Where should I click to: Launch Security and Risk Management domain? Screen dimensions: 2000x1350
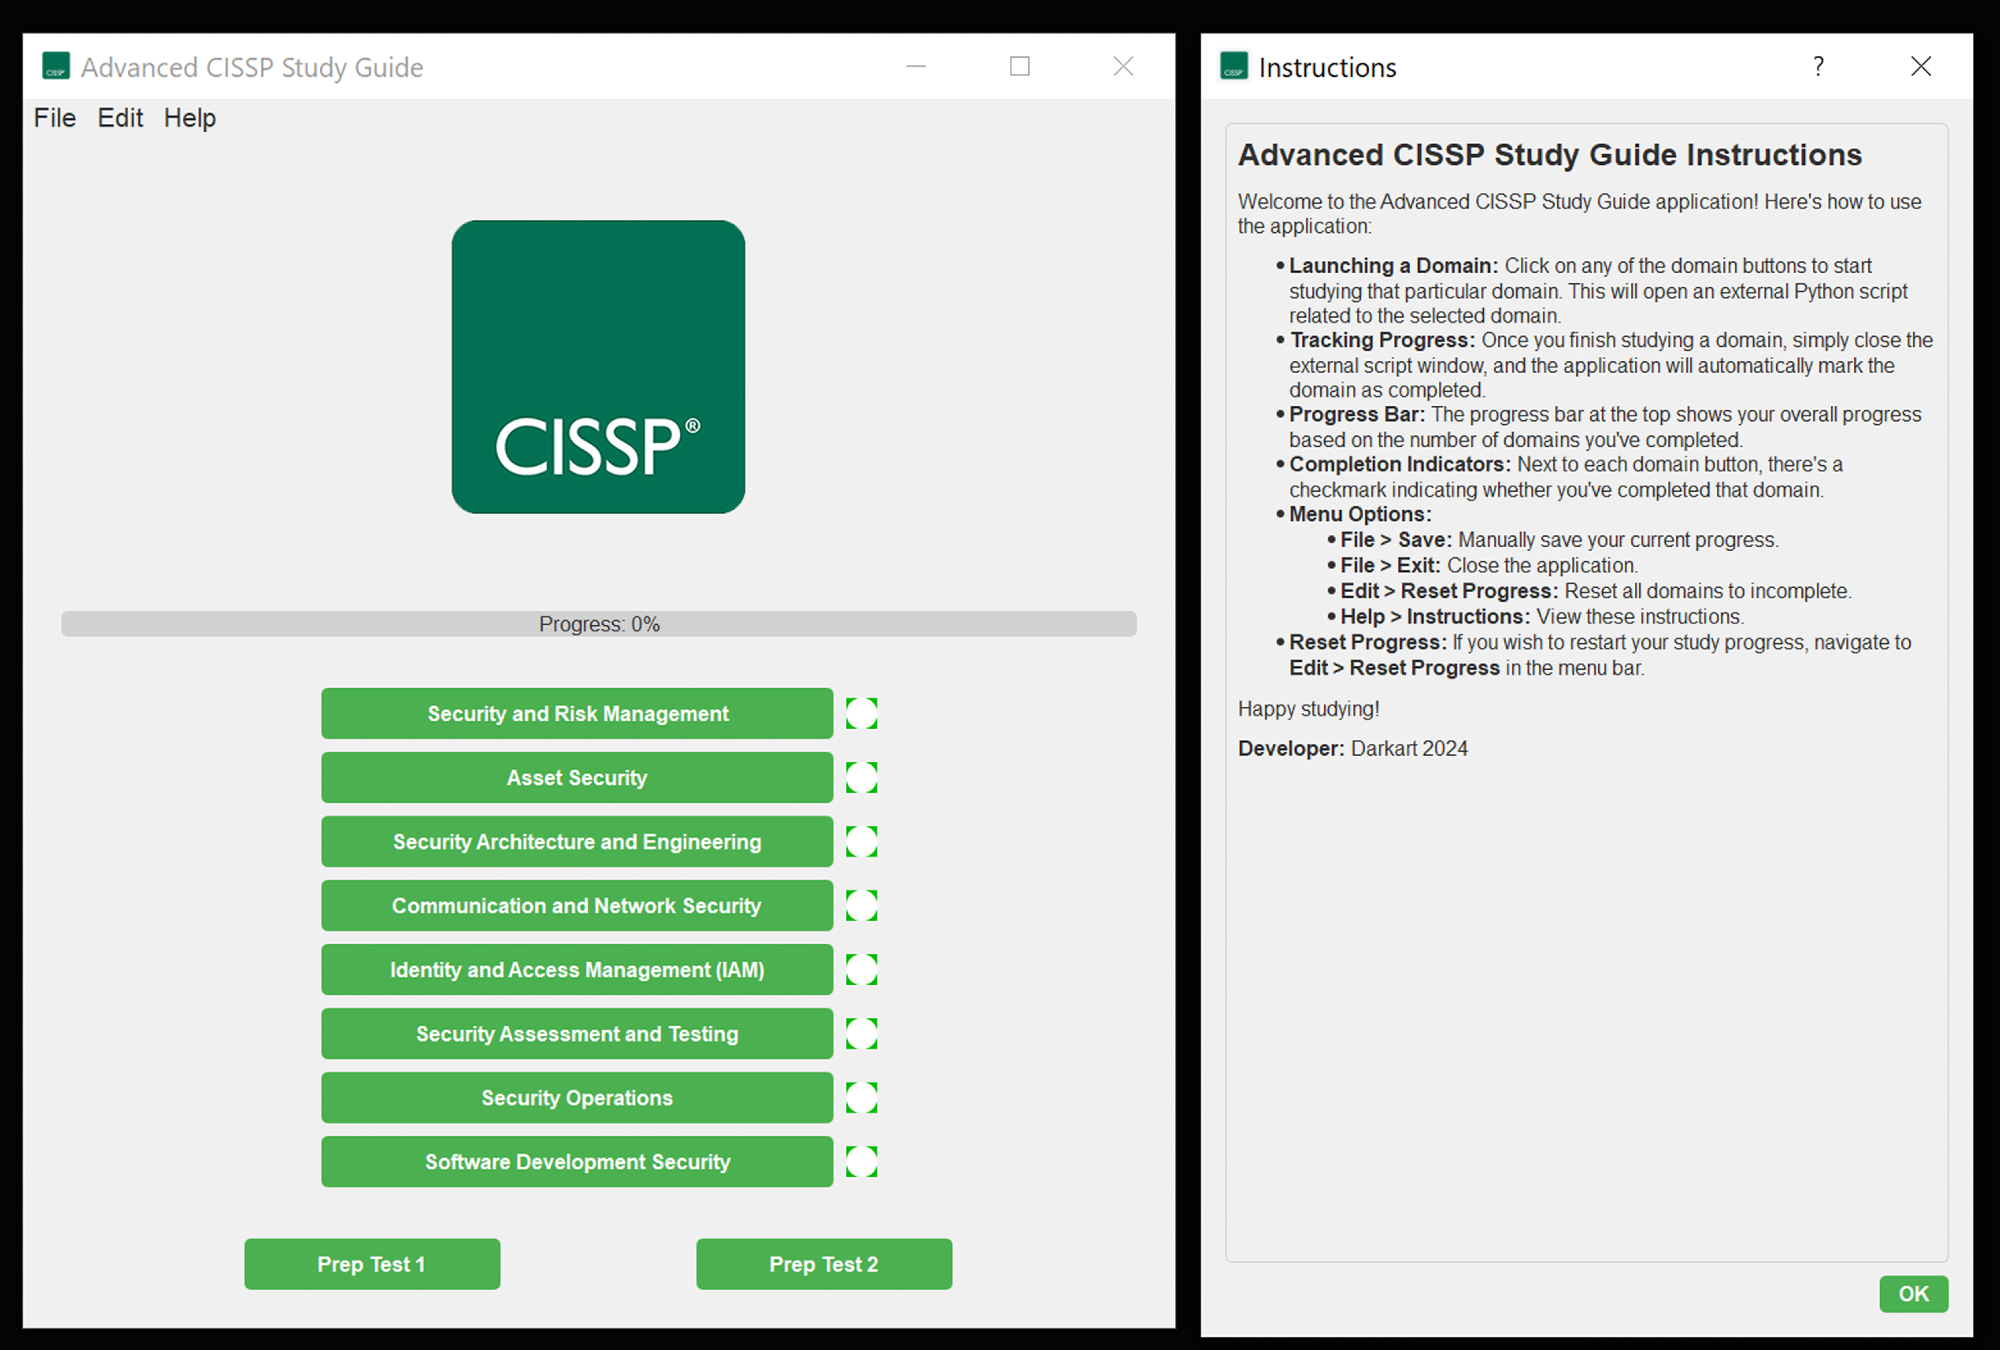(577, 713)
